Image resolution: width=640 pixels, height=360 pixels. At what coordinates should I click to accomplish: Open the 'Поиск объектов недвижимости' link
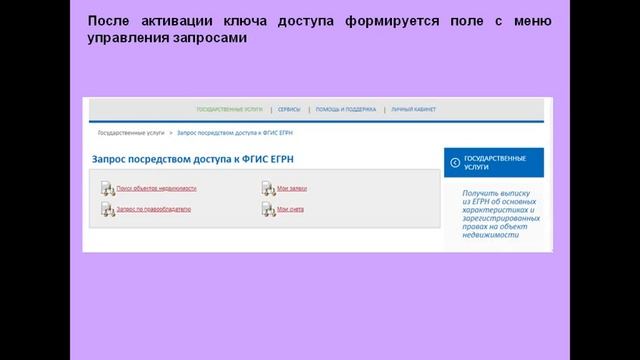click(x=156, y=189)
